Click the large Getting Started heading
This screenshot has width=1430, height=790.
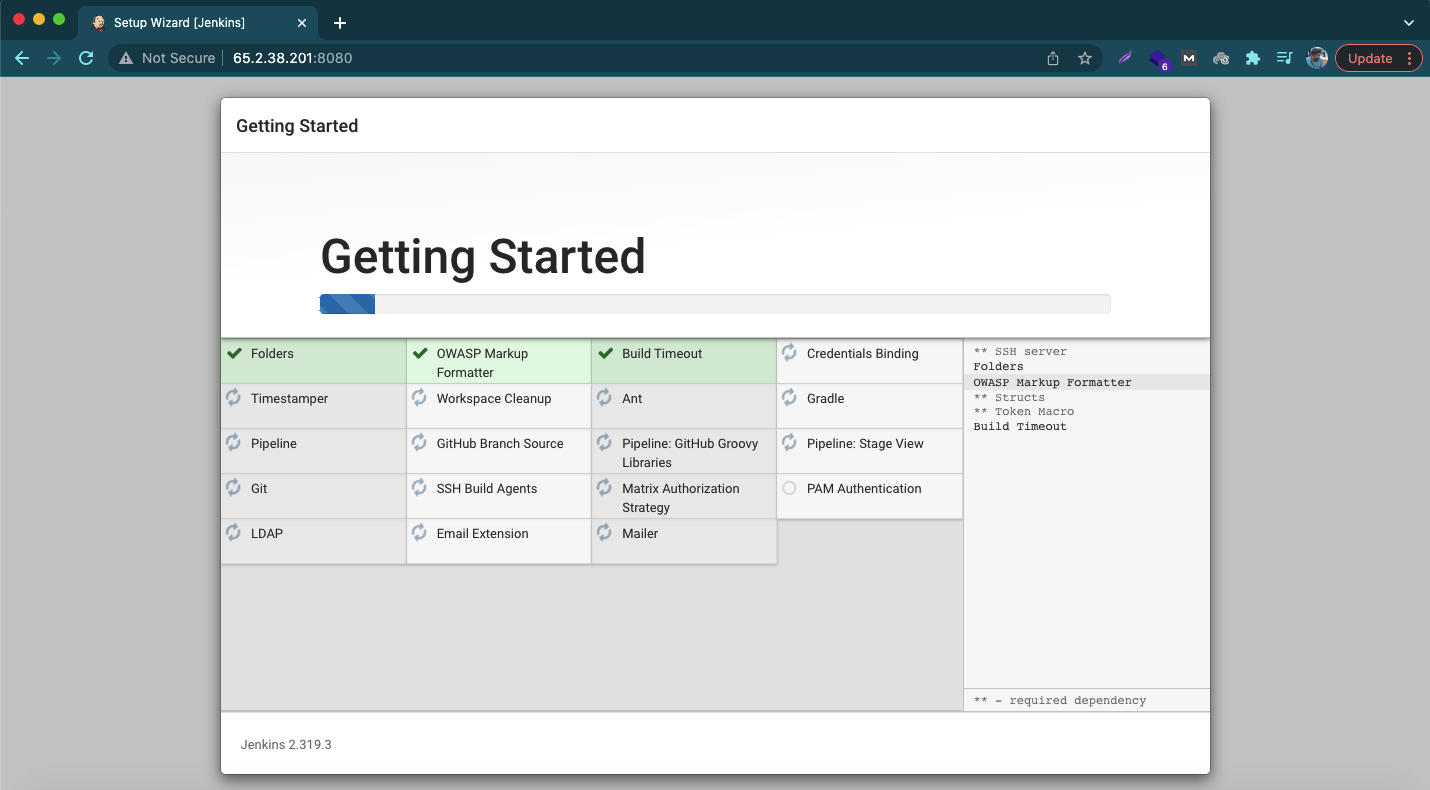[483, 257]
